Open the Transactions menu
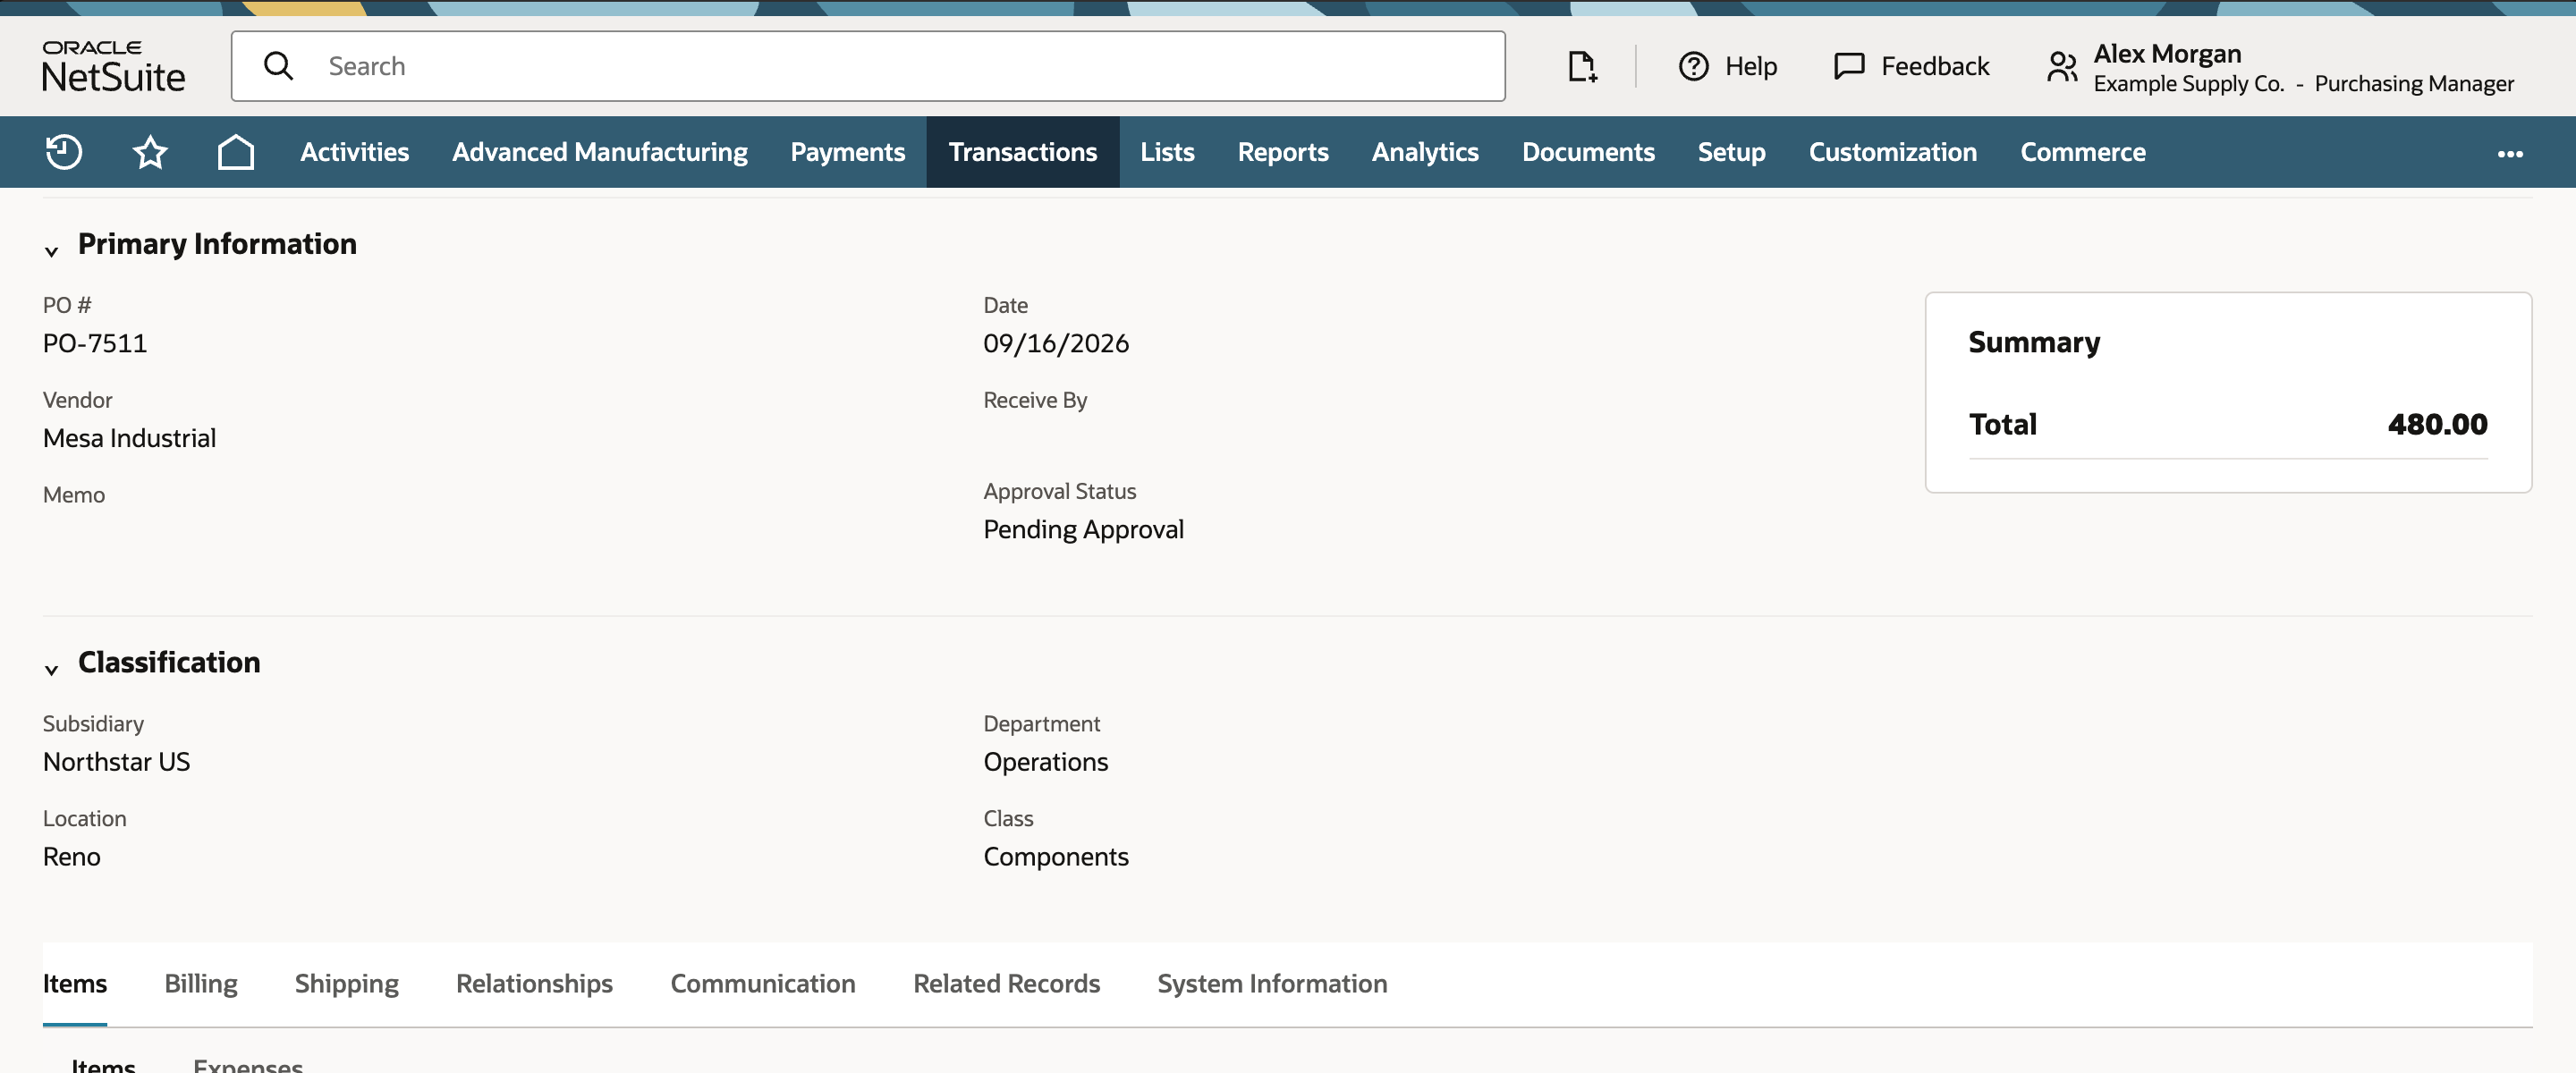 pyautogui.click(x=1022, y=152)
